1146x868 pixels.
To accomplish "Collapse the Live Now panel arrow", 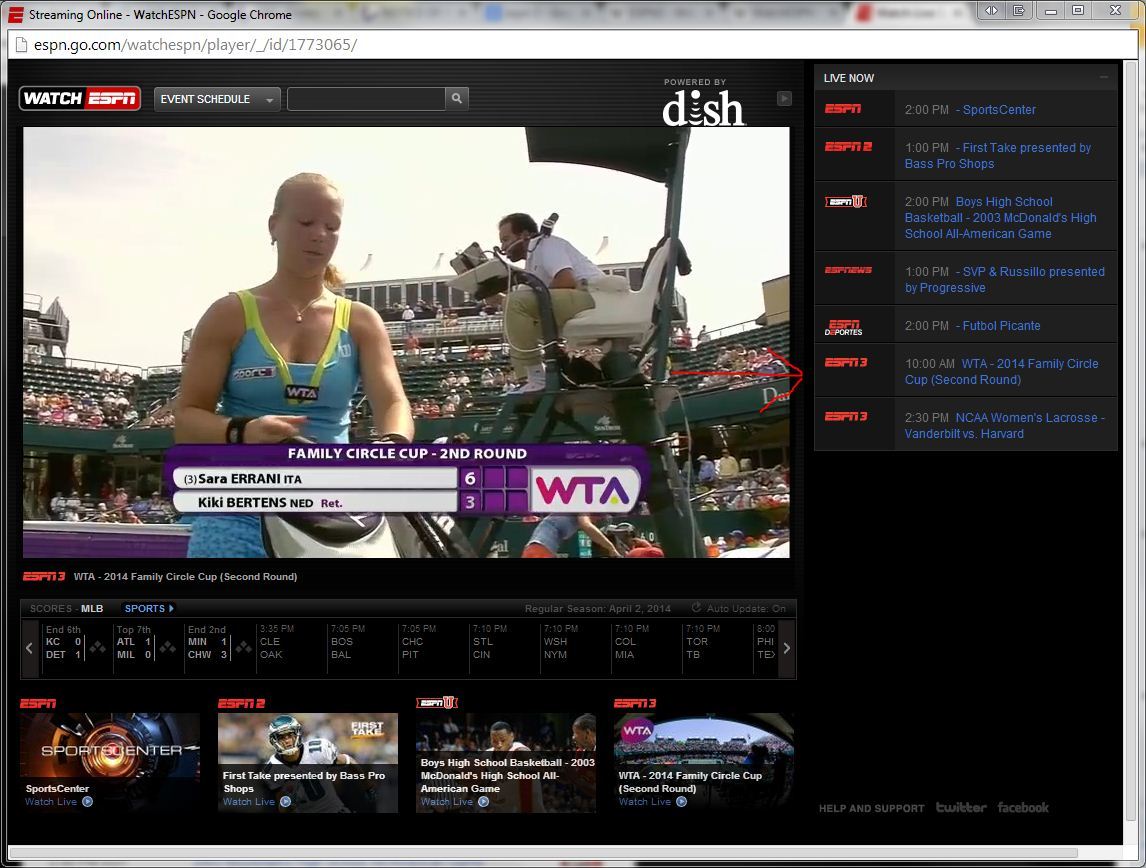I will point(784,98).
